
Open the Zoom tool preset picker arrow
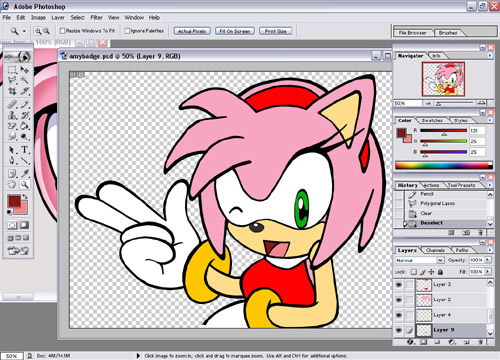pos(24,31)
